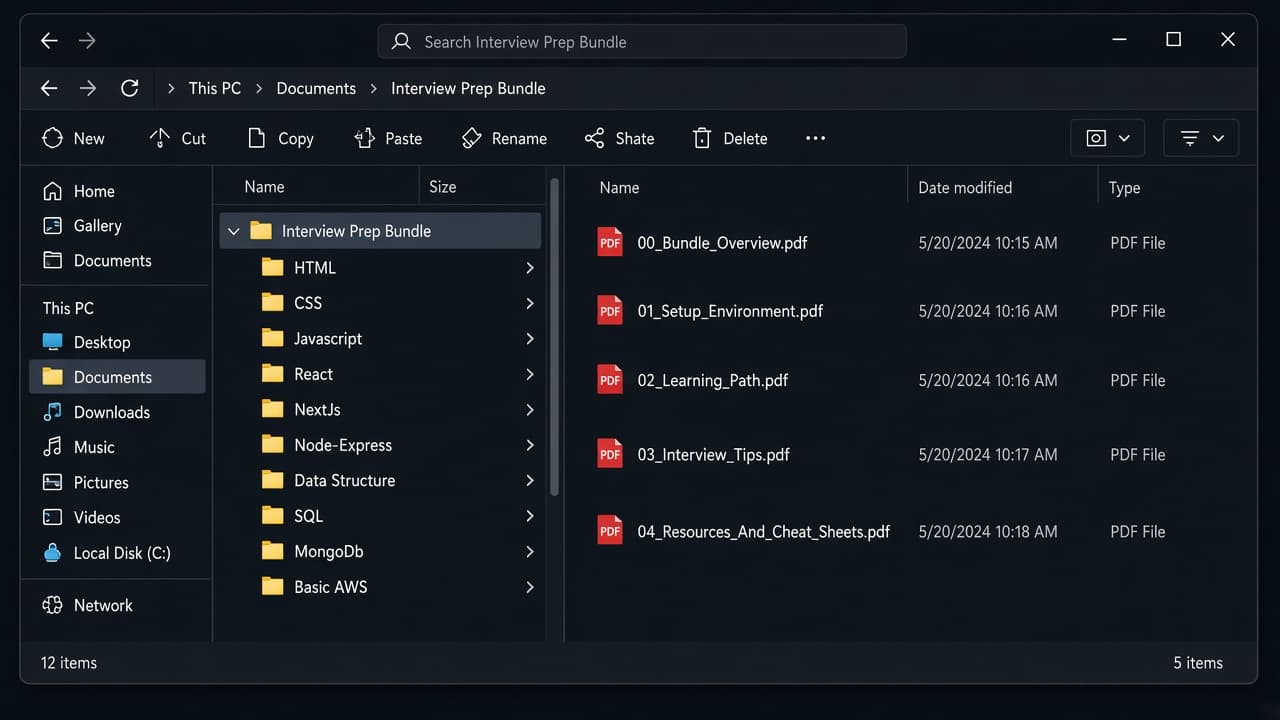Open the sort options dropdown
This screenshot has width=1280, height=720.
1201,138
